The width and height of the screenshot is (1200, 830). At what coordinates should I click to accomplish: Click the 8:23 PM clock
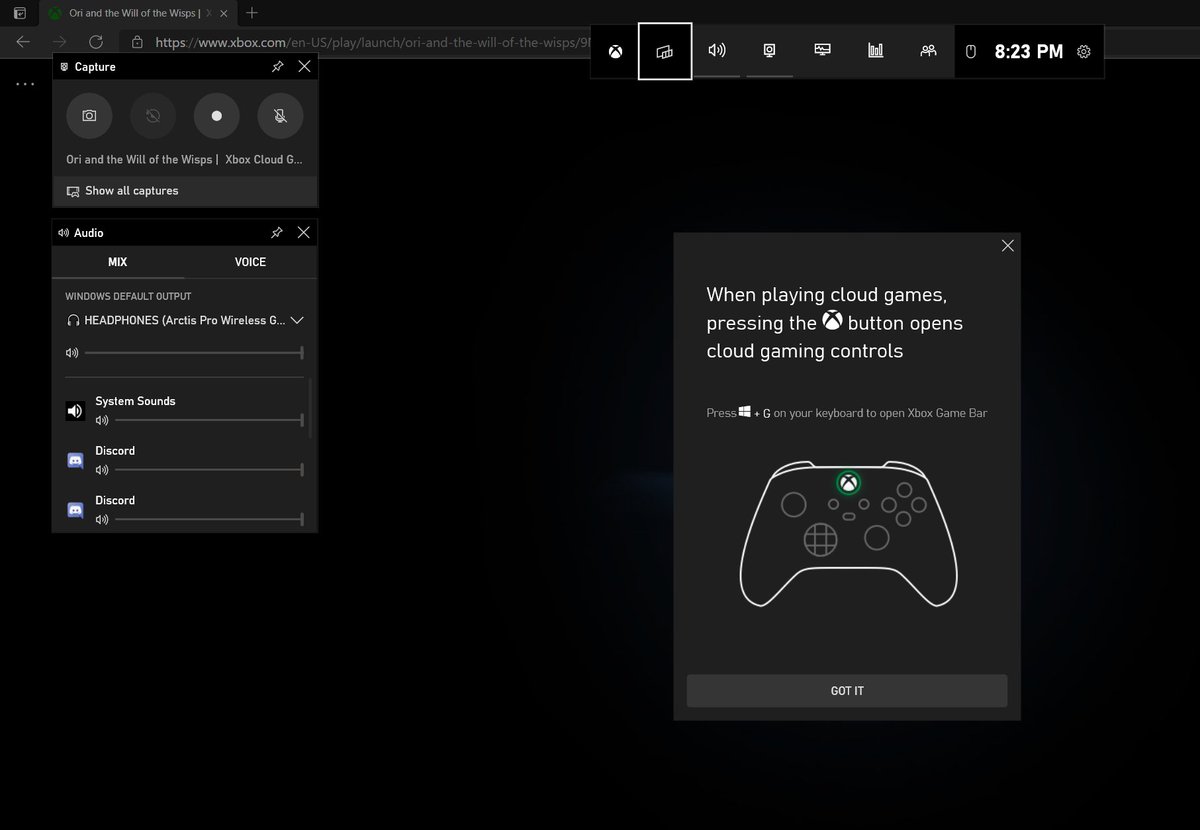coord(1029,52)
